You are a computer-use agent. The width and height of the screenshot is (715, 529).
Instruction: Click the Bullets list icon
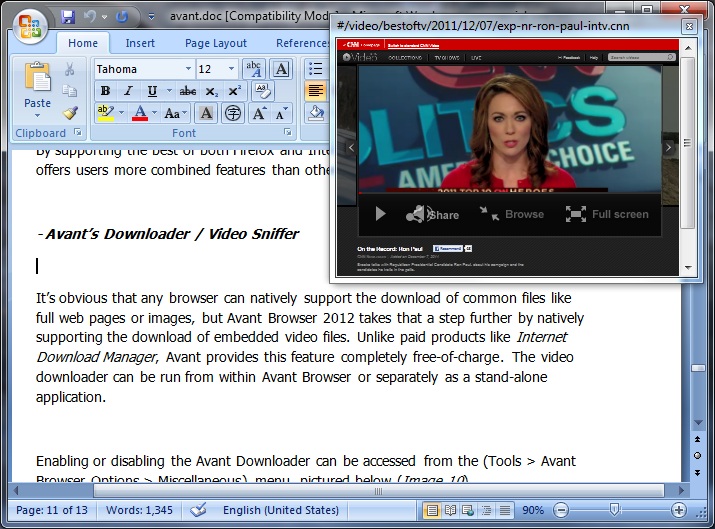click(316, 69)
